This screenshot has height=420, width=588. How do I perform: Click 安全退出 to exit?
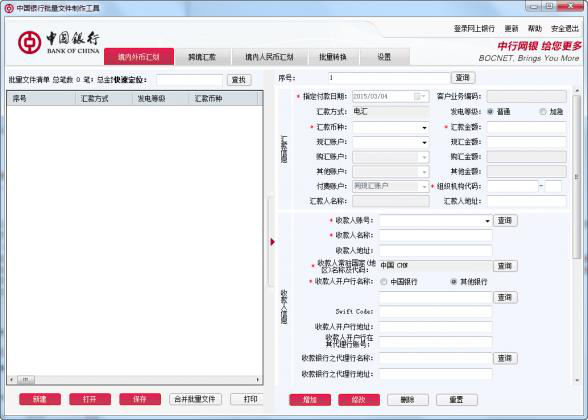(x=565, y=28)
